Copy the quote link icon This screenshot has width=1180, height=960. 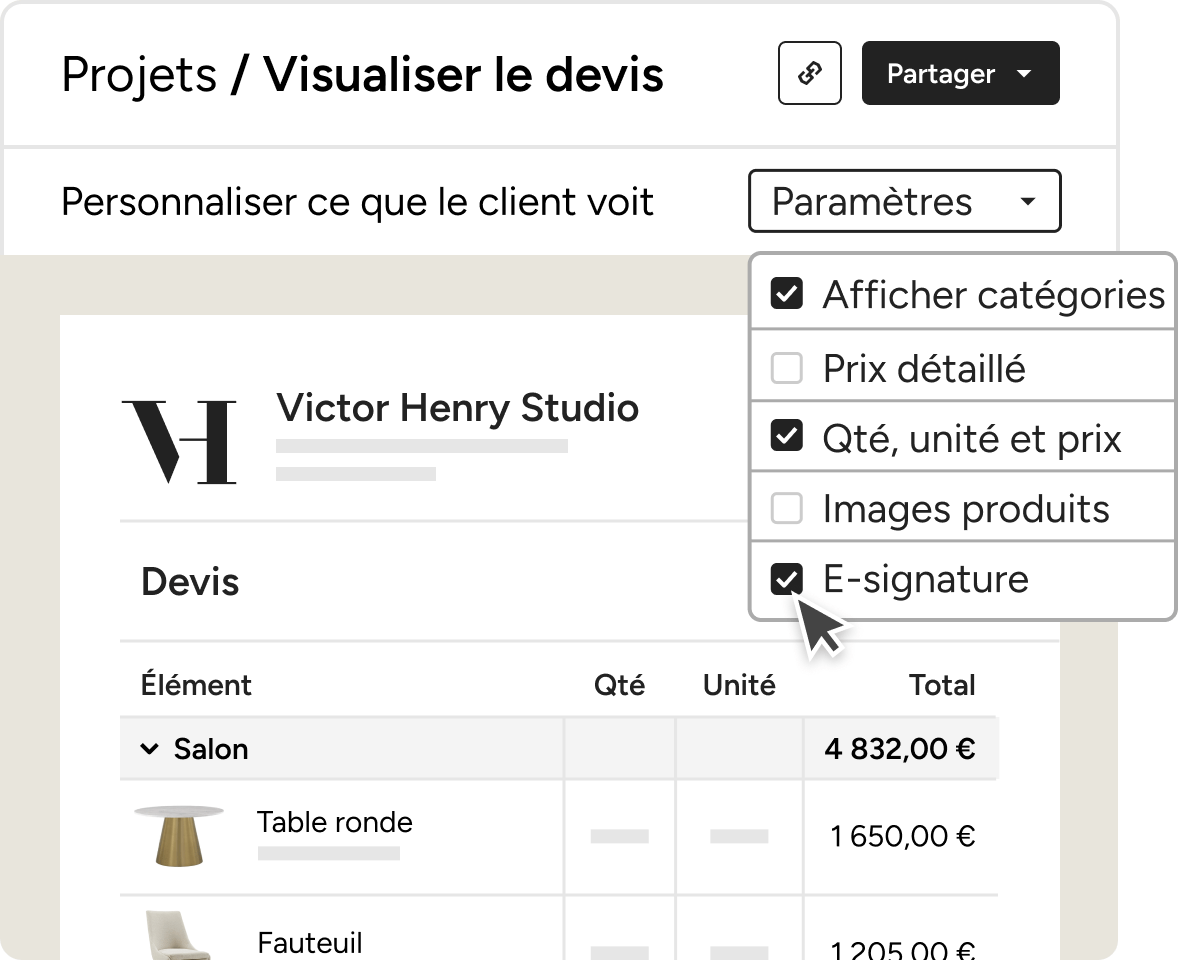pyautogui.click(x=810, y=73)
